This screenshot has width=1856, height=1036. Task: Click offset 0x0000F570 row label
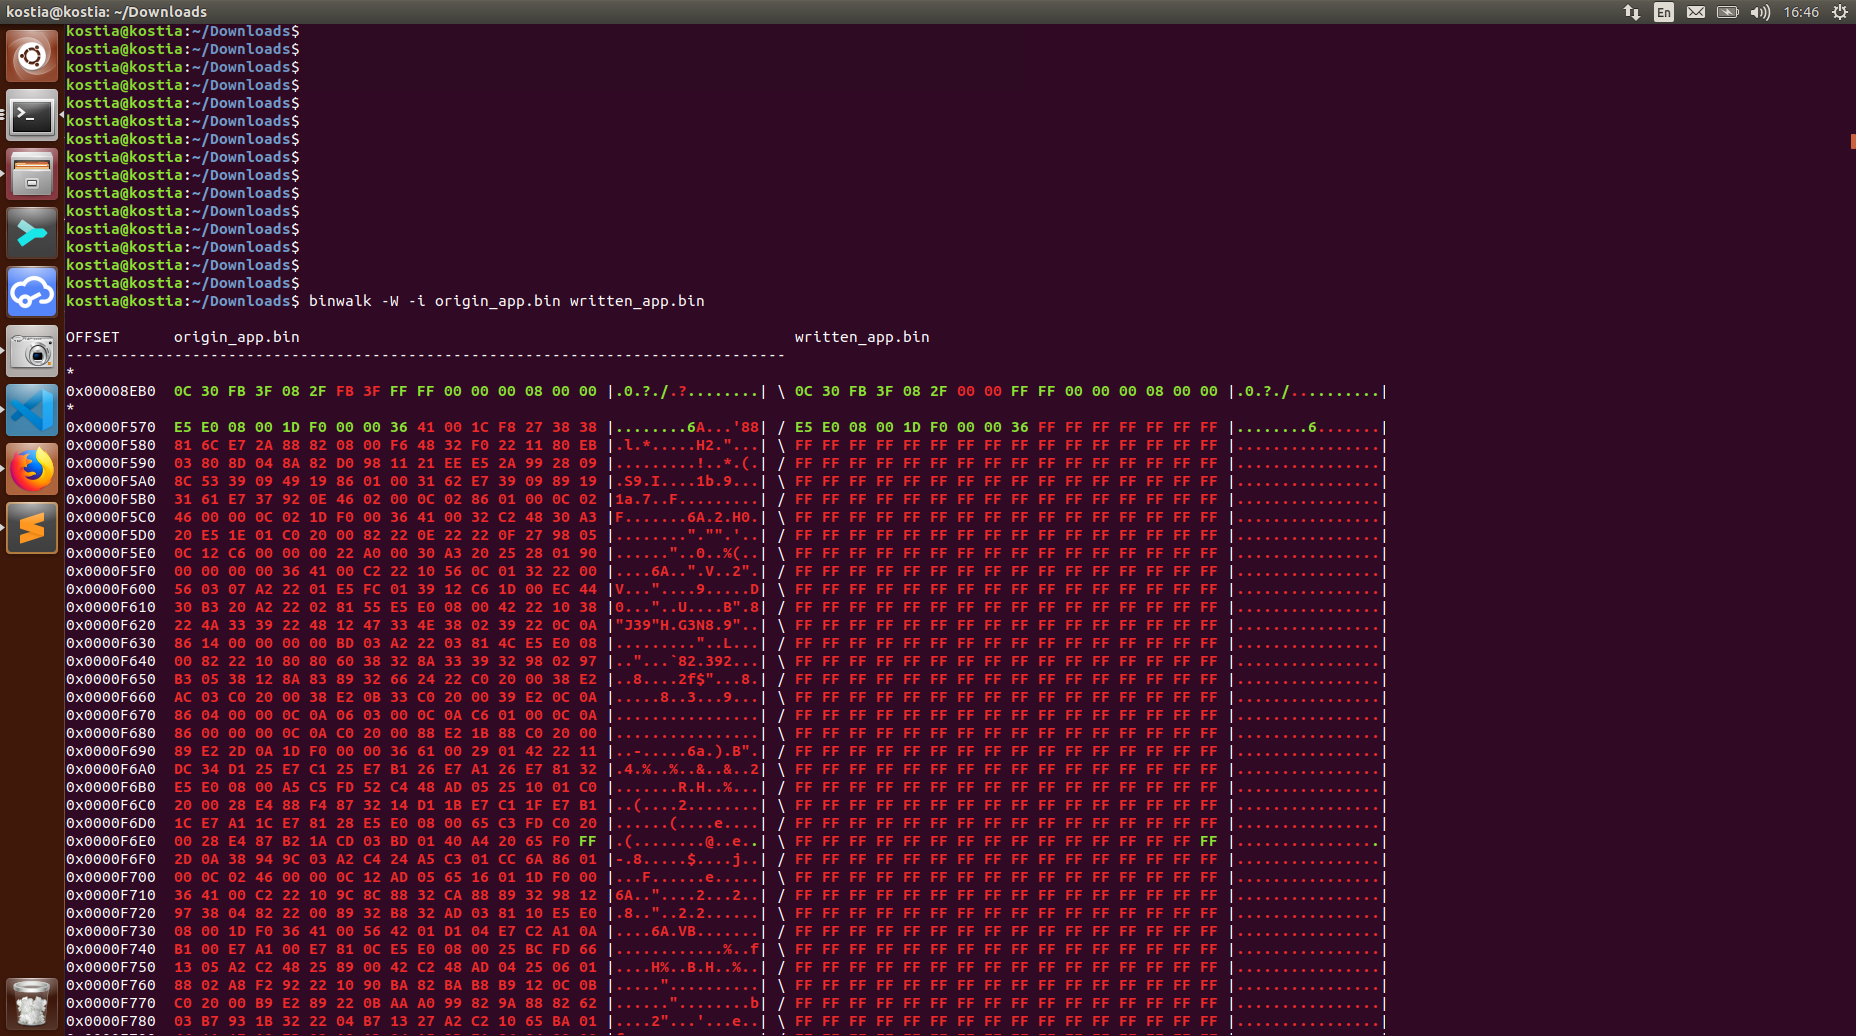[111, 427]
